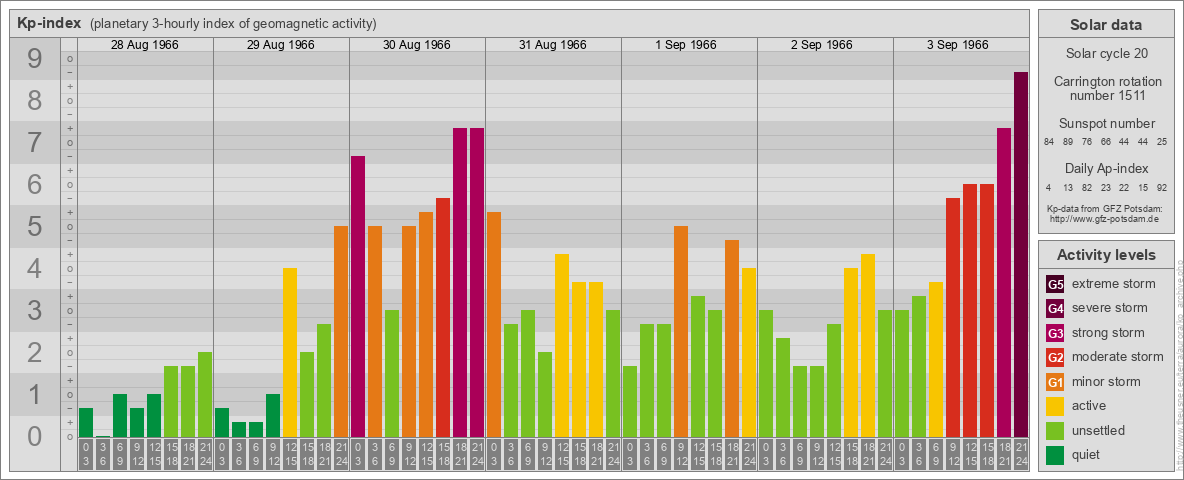1184x480 pixels.
Task: Click the 'unsettled' legend label
Action: click(1099, 430)
